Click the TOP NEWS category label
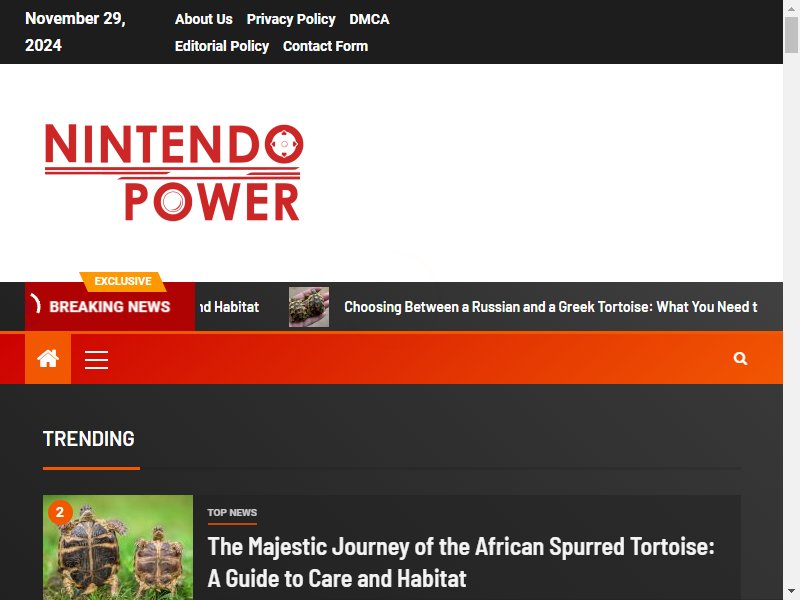The image size is (800, 600). click(232, 513)
